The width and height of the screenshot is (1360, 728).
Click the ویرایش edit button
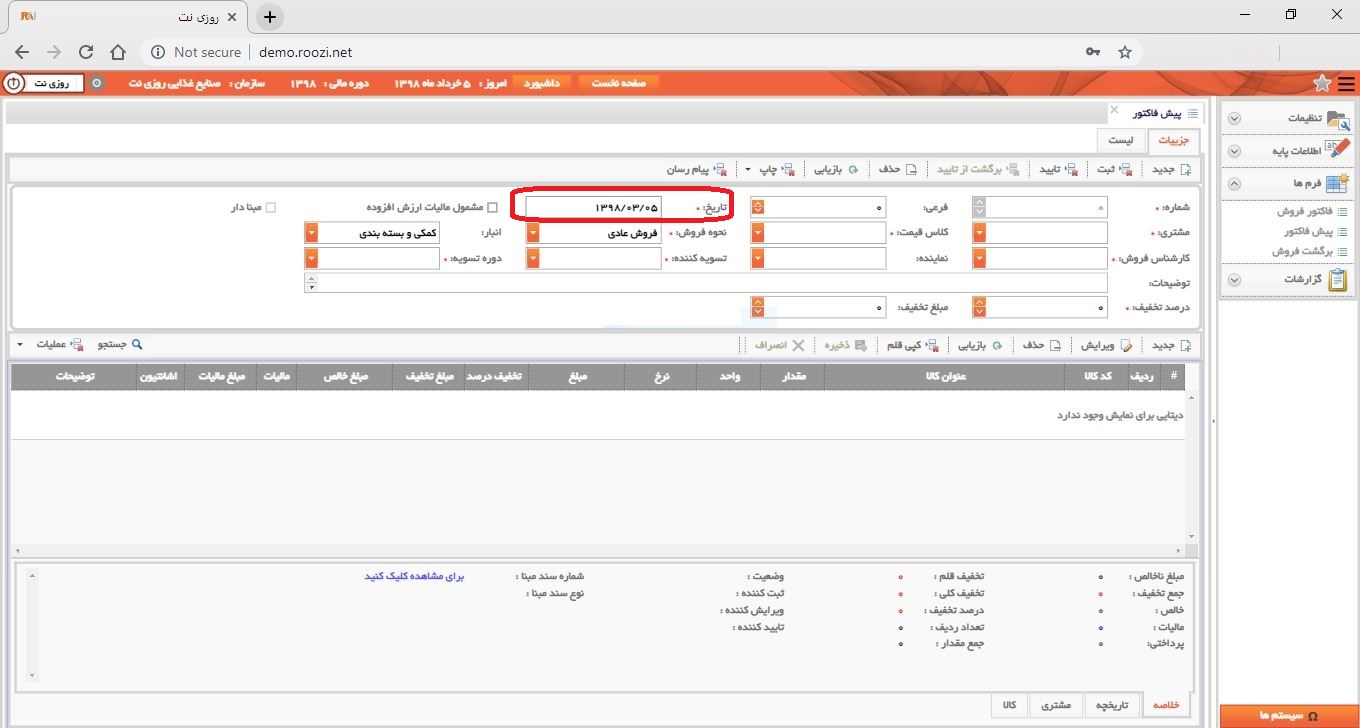(1105, 345)
